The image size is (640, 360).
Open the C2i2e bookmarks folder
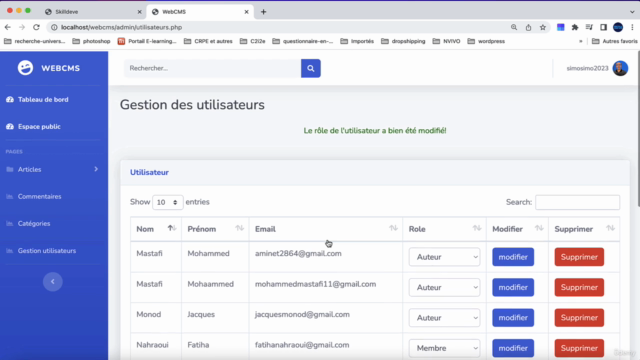coord(253,41)
